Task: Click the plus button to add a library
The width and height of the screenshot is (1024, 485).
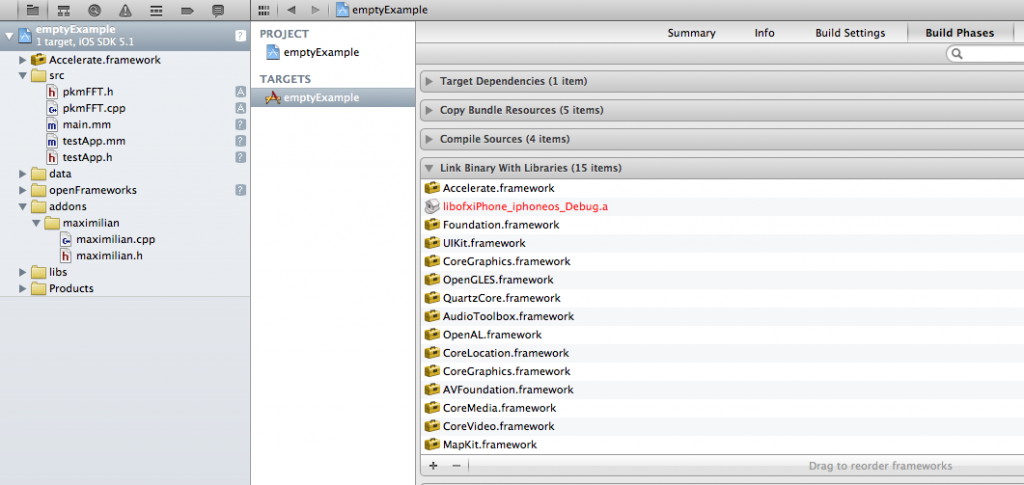Action: (433, 465)
